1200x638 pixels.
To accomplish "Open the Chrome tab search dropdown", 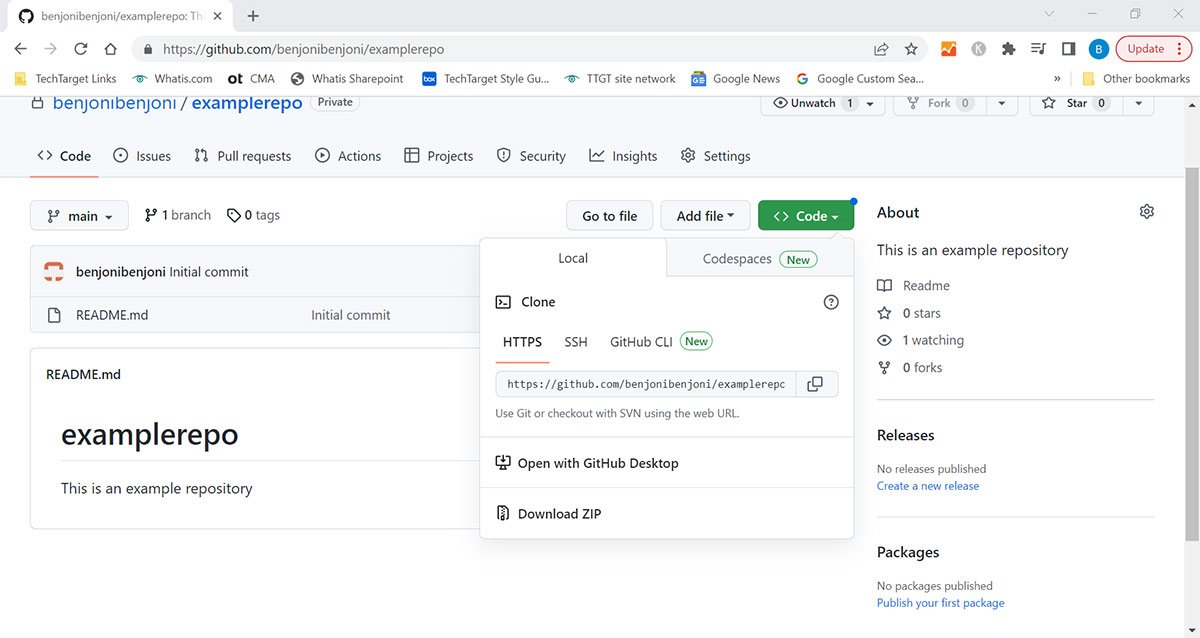I will (x=1050, y=15).
